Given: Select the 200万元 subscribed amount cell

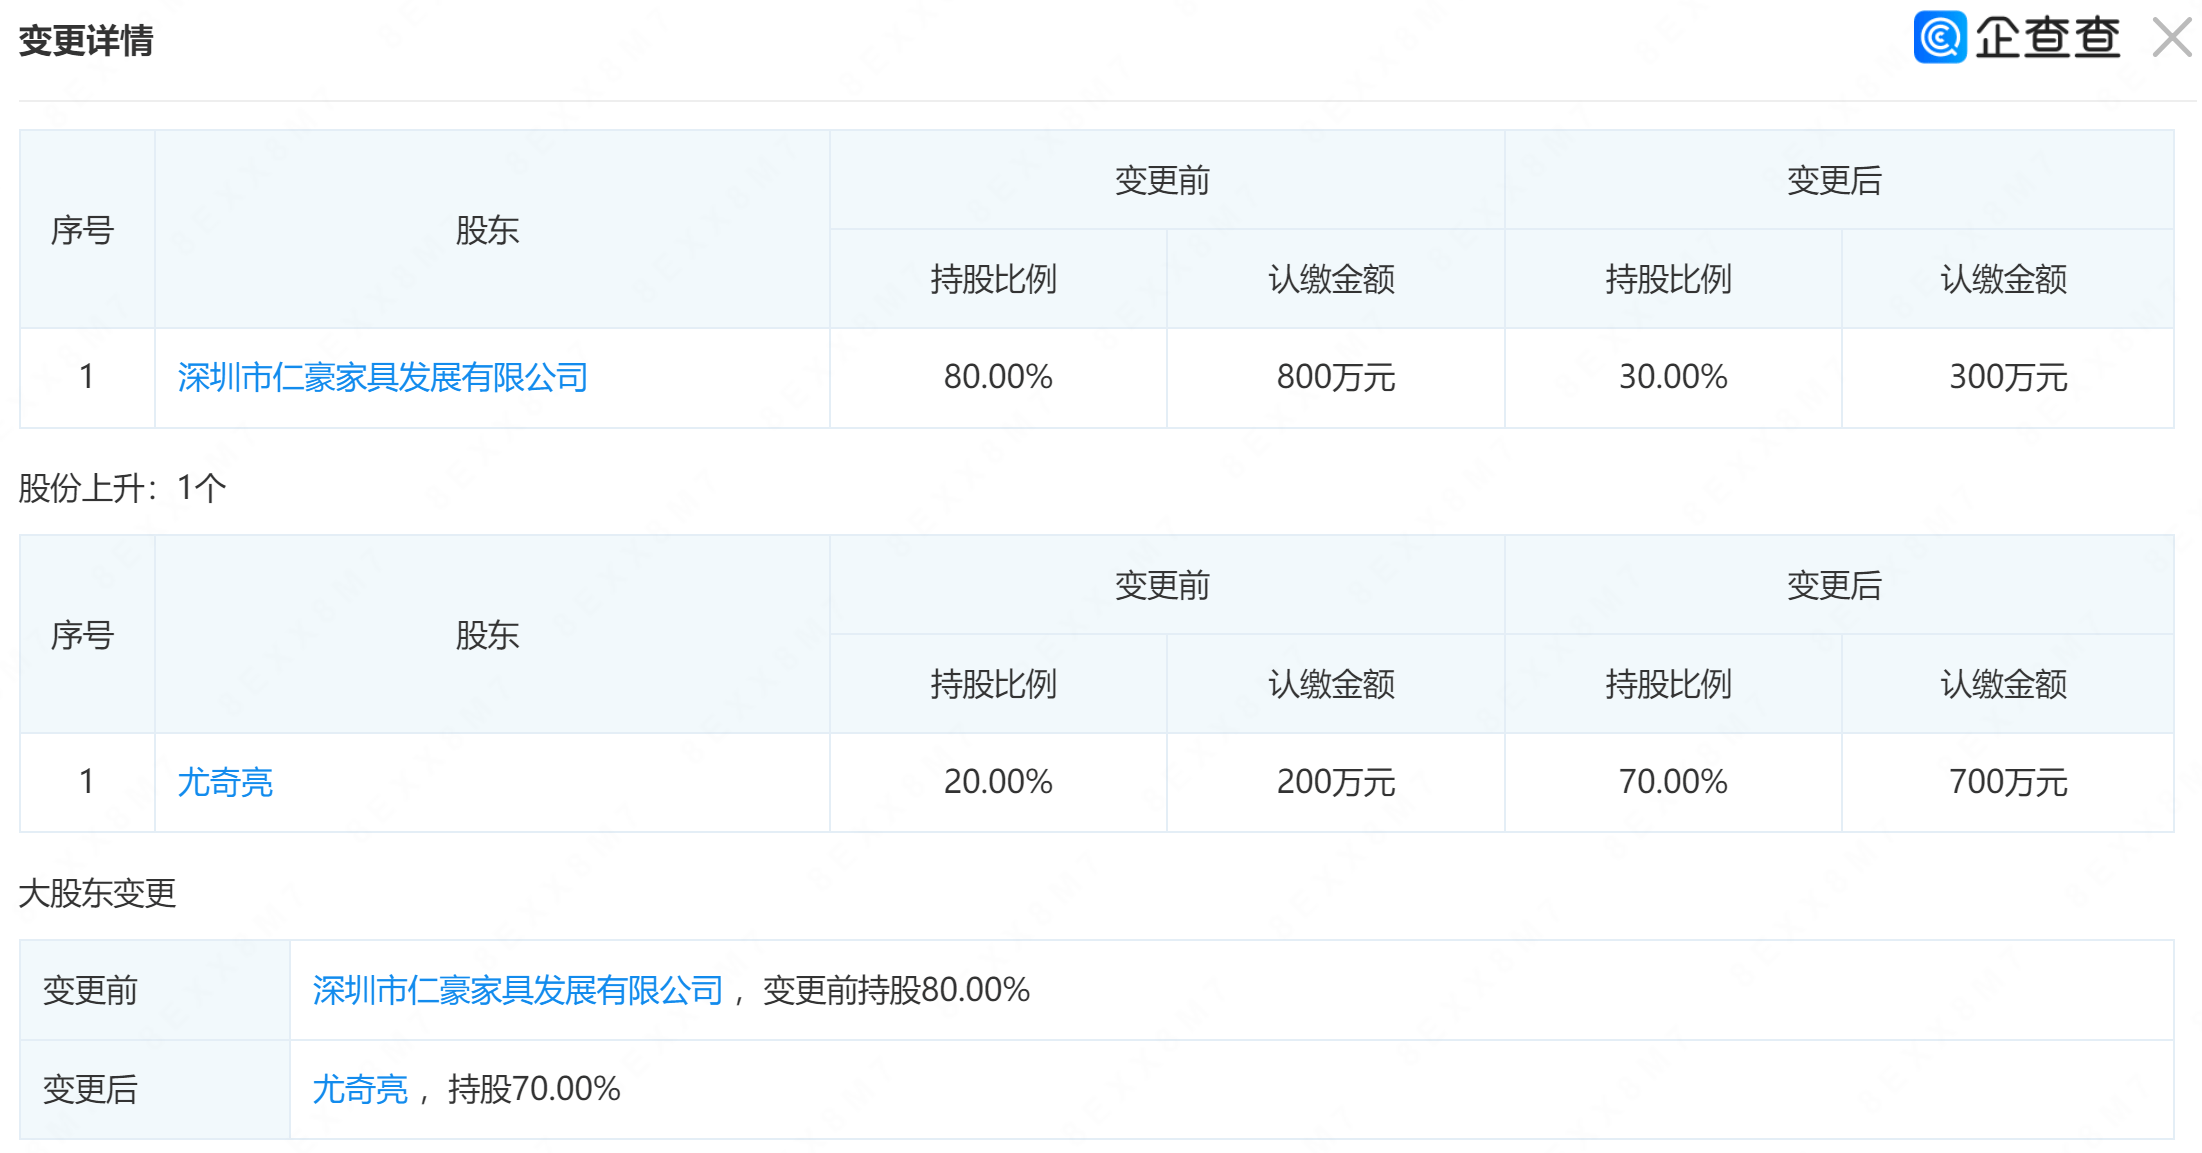Looking at the screenshot, I should click(1335, 782).
